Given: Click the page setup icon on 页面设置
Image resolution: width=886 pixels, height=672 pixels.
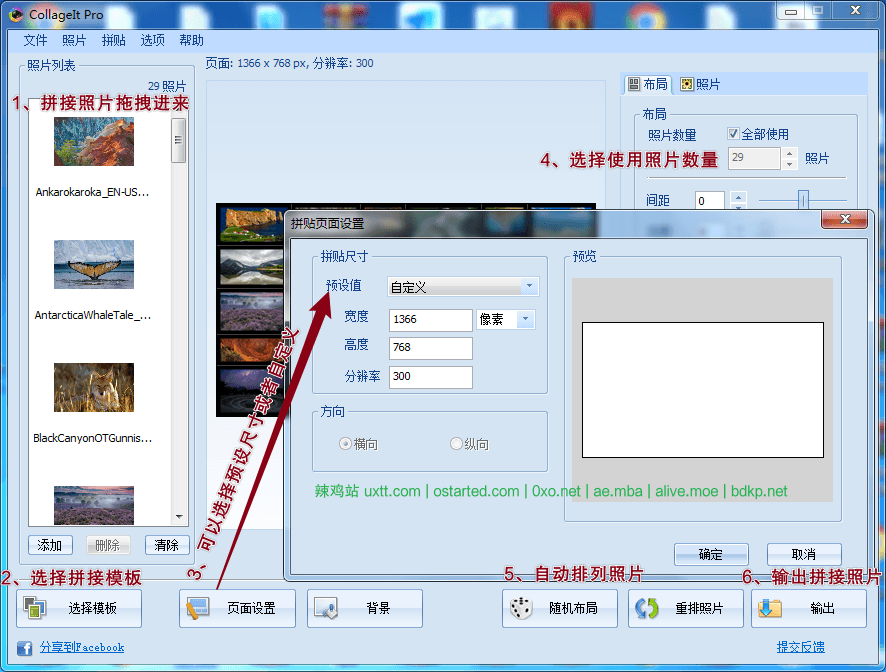Looking at the screenshot, I should tap(197, 608).
